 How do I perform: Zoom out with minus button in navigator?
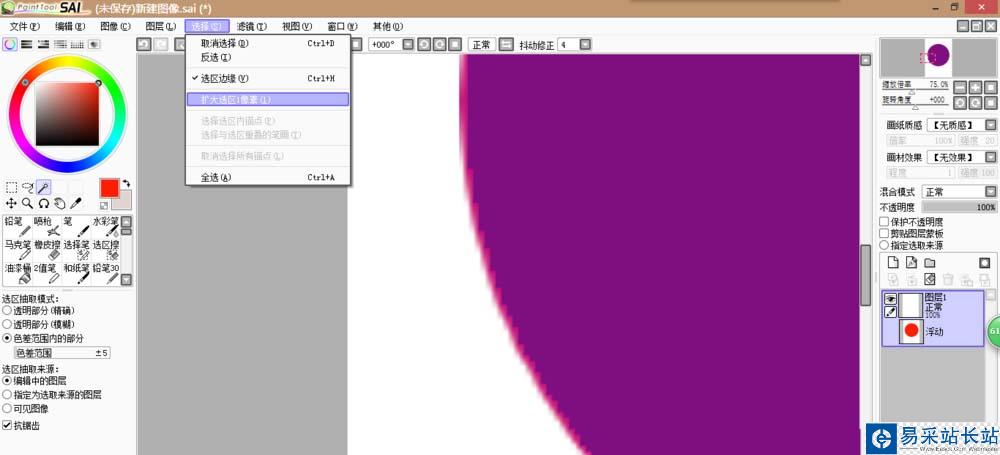pyautogui.click(x=959, y=87)
